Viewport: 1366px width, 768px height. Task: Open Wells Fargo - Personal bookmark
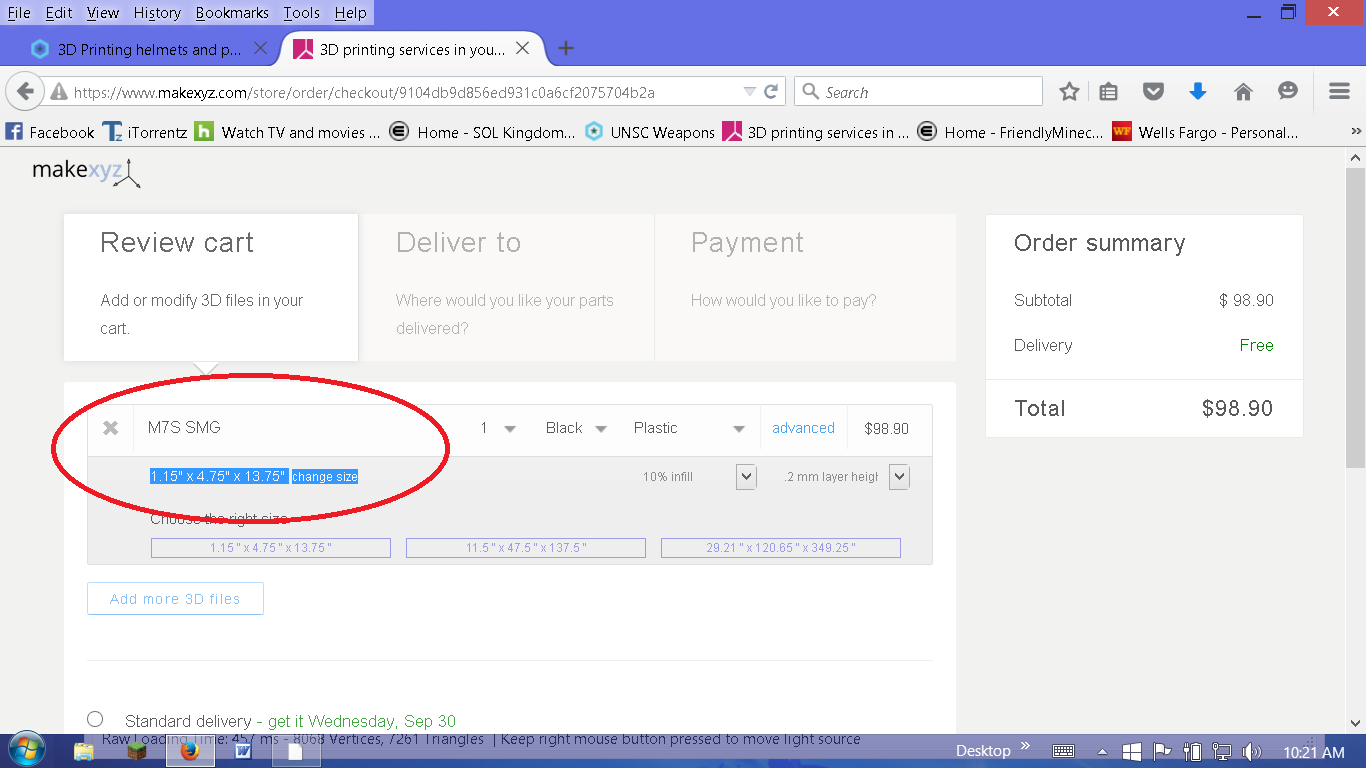[1205, 132]
